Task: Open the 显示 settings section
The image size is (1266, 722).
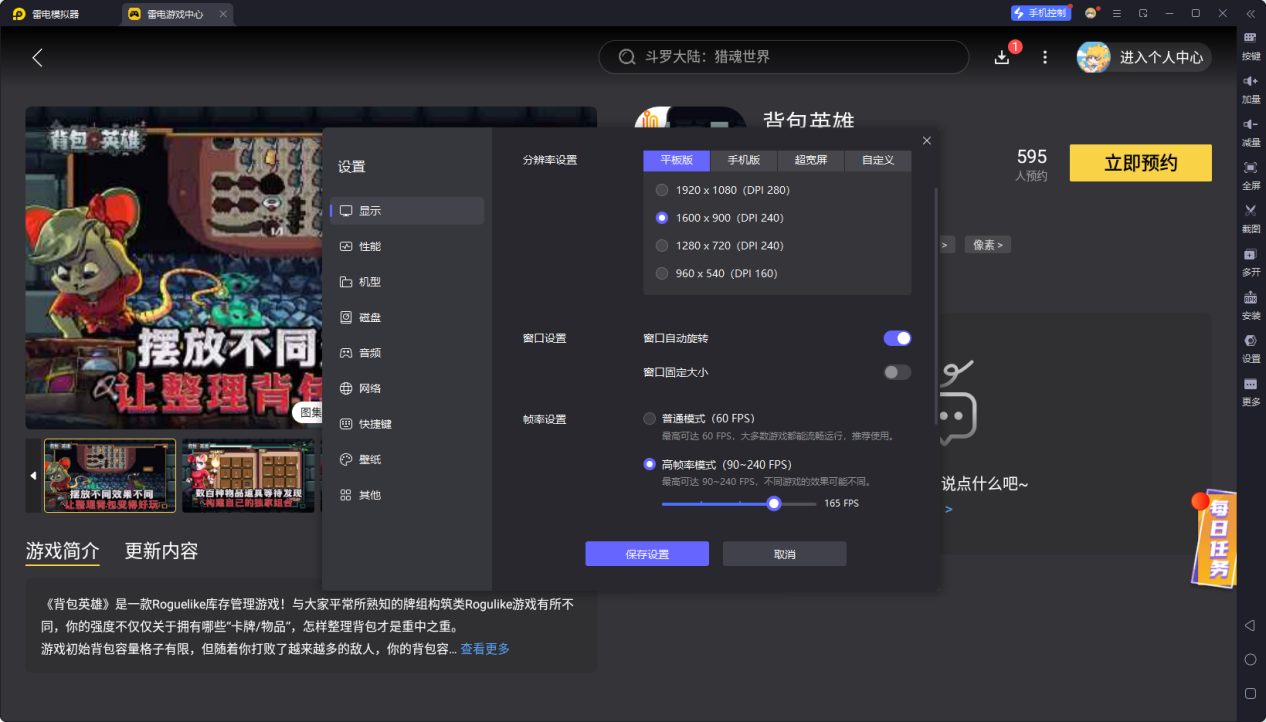Action: click(x=407, y=211)
